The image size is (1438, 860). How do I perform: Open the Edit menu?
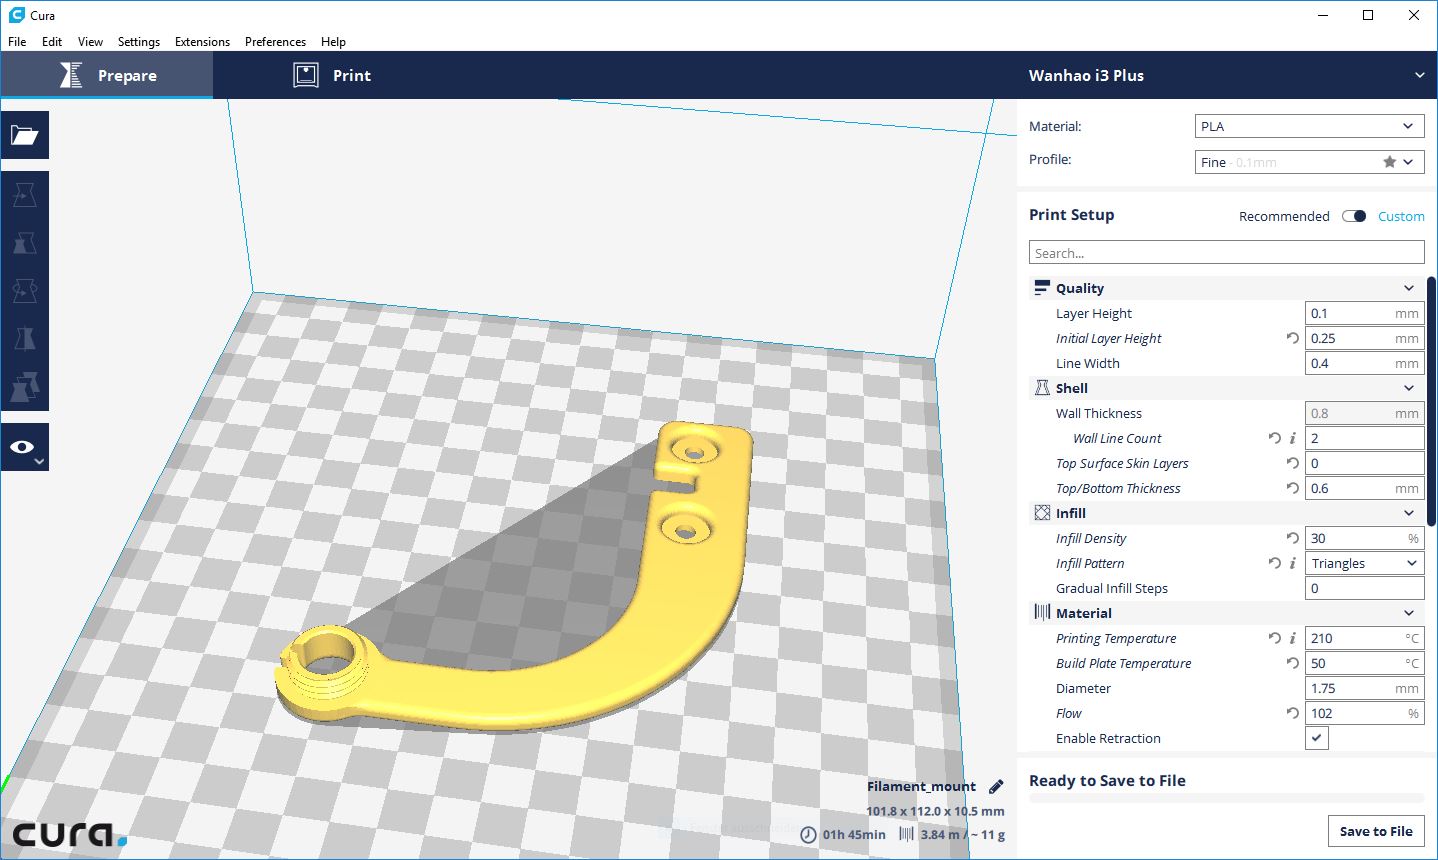(x=52, y=42)
